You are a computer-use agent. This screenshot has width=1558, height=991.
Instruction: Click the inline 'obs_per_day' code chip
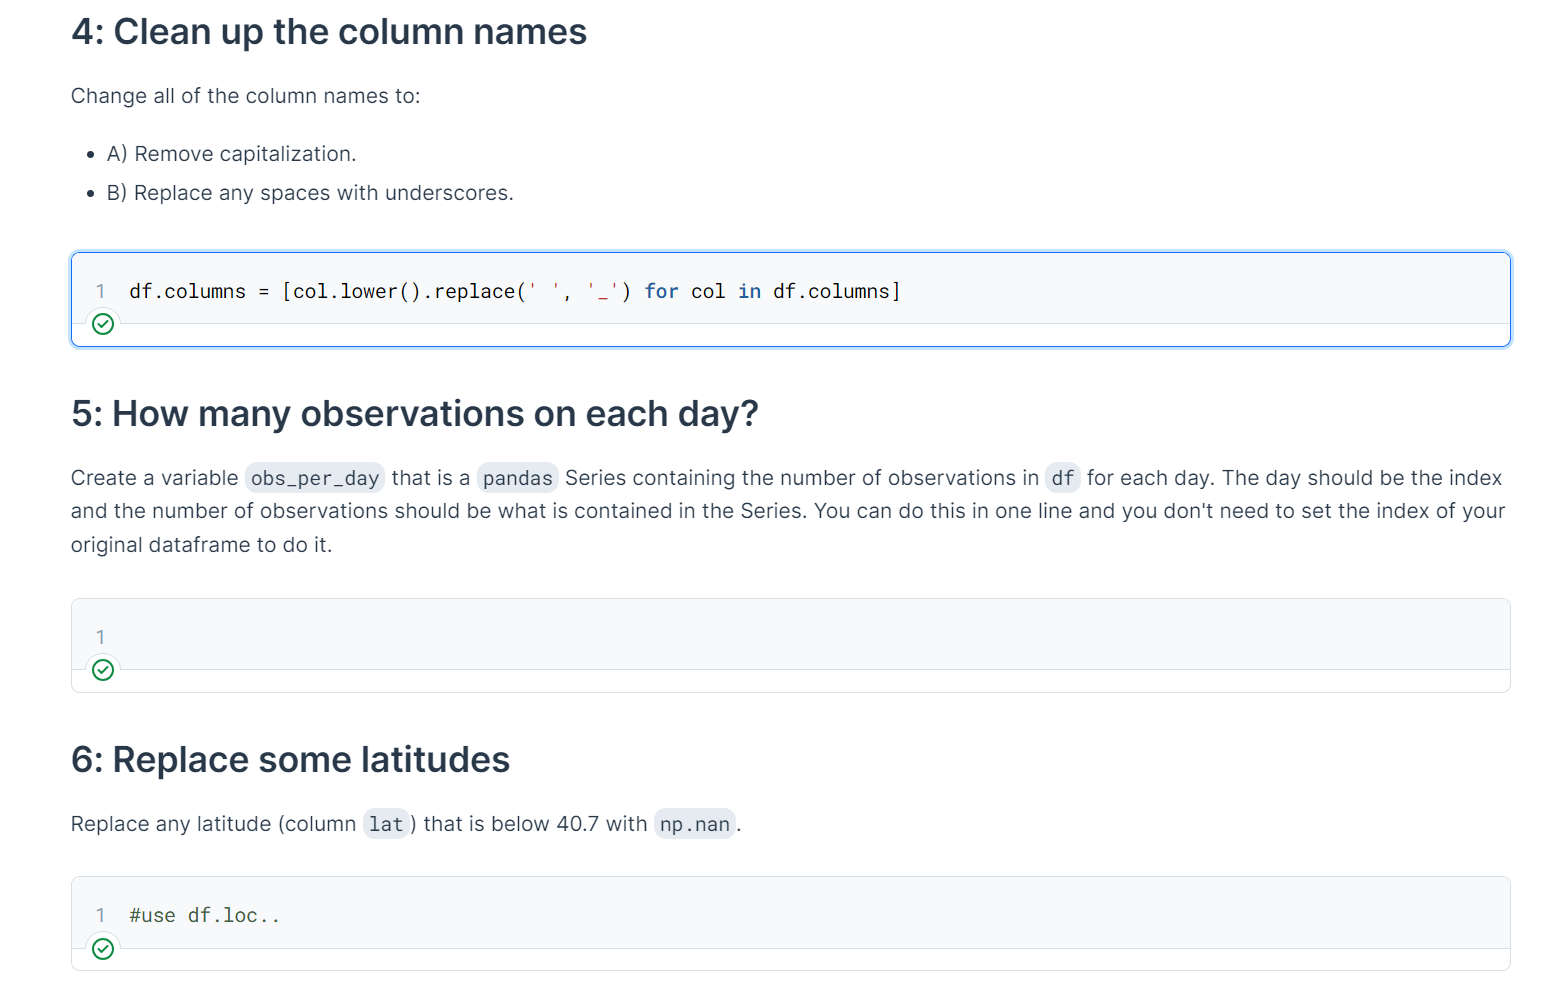click(x=315, y=479)
